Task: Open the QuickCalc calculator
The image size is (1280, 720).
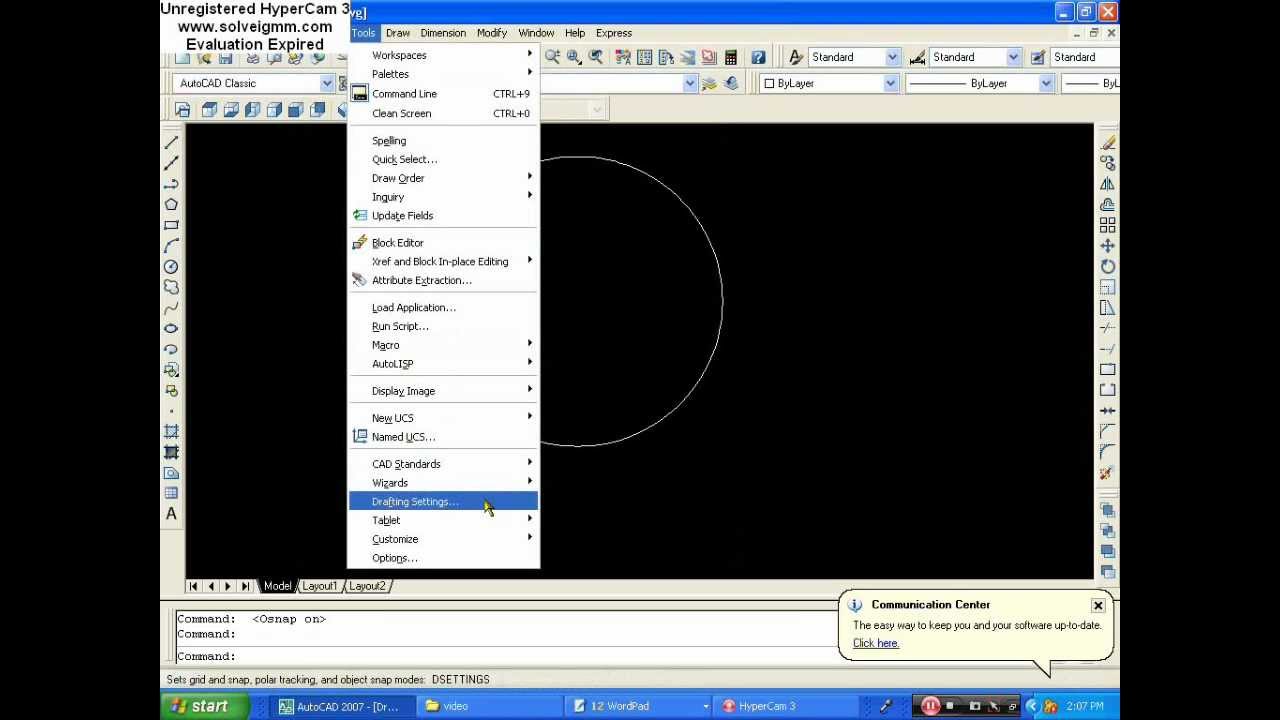Action: 731,57
